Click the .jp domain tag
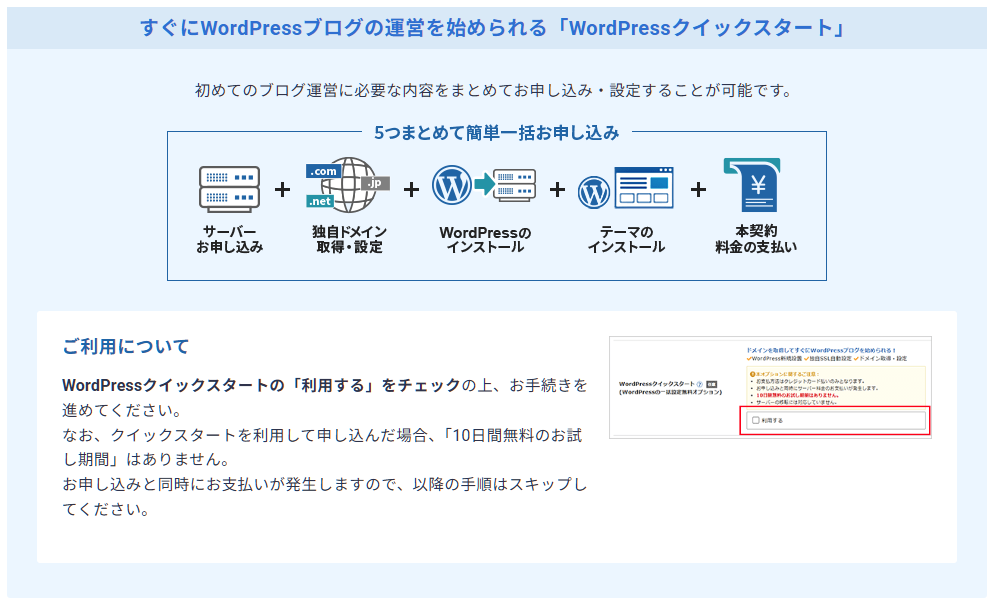Viewport: 994px width, 603px height. pos(375,183)
